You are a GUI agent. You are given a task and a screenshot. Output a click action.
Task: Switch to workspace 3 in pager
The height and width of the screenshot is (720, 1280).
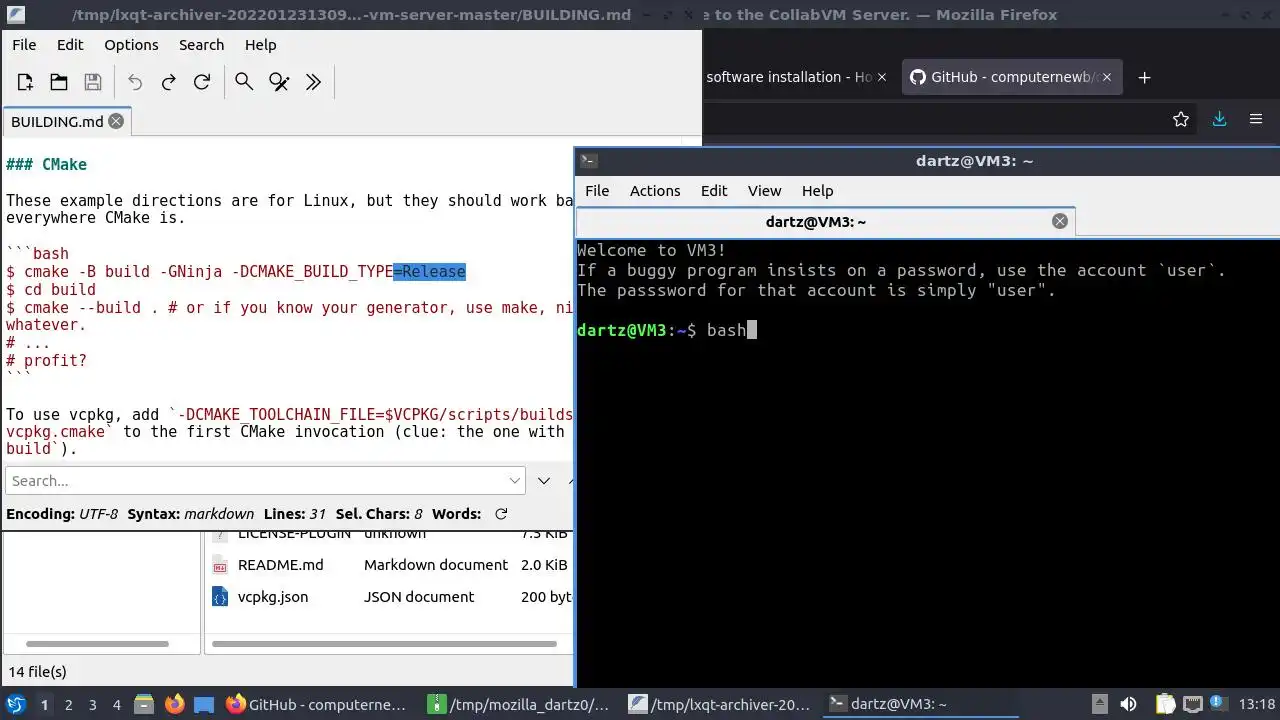click(x=93, y=705)
